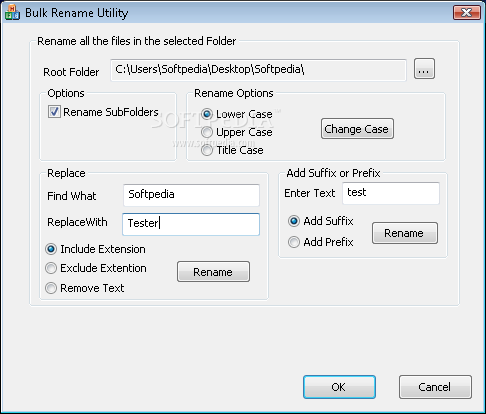Click the ReplaceWith text field
Image resolution: width=486 pixels, height=414 pixels.
coord(191,224)
